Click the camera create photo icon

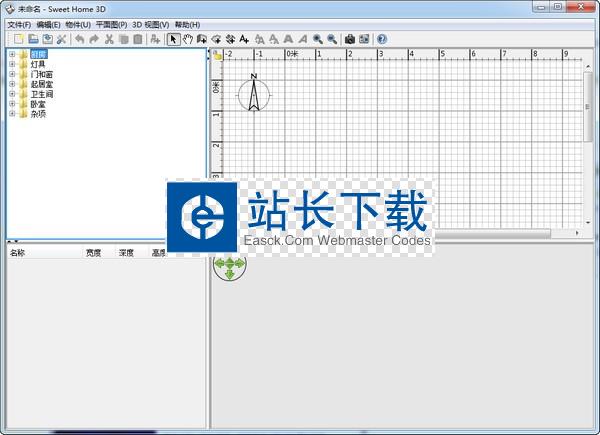[350, 39]
